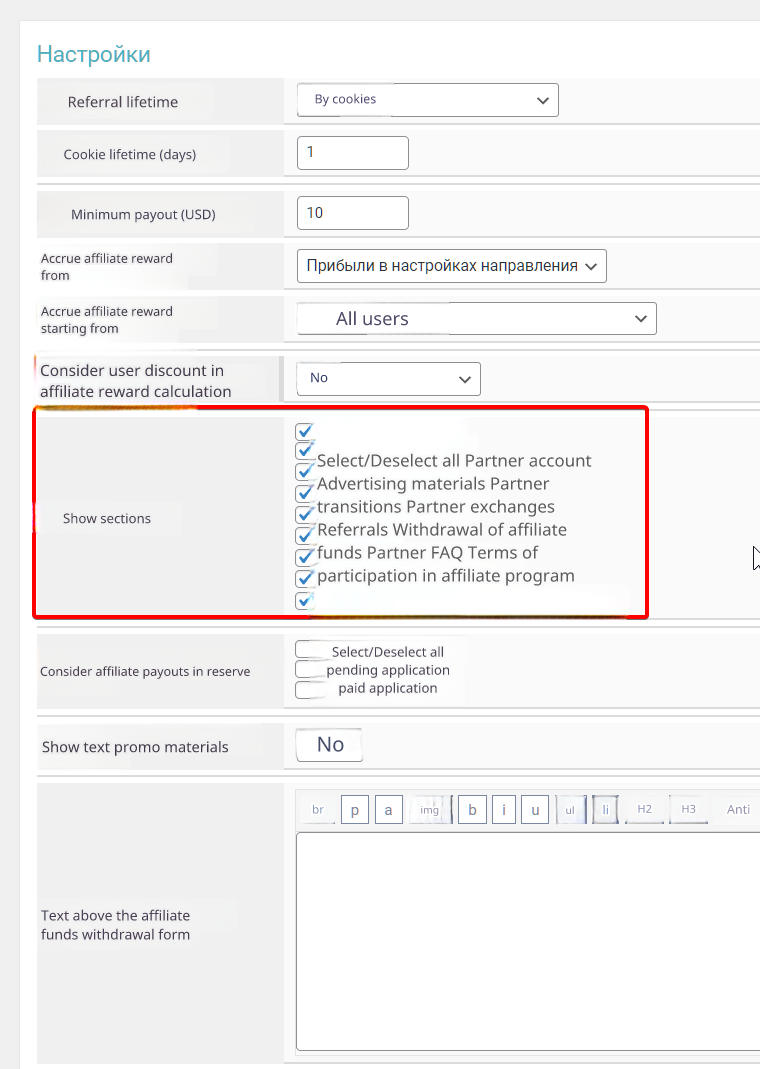The height and width of the screenshot is (1069, 760).
Task: Apply bold with the 'b' button
Action: click(x=472, y=810)
